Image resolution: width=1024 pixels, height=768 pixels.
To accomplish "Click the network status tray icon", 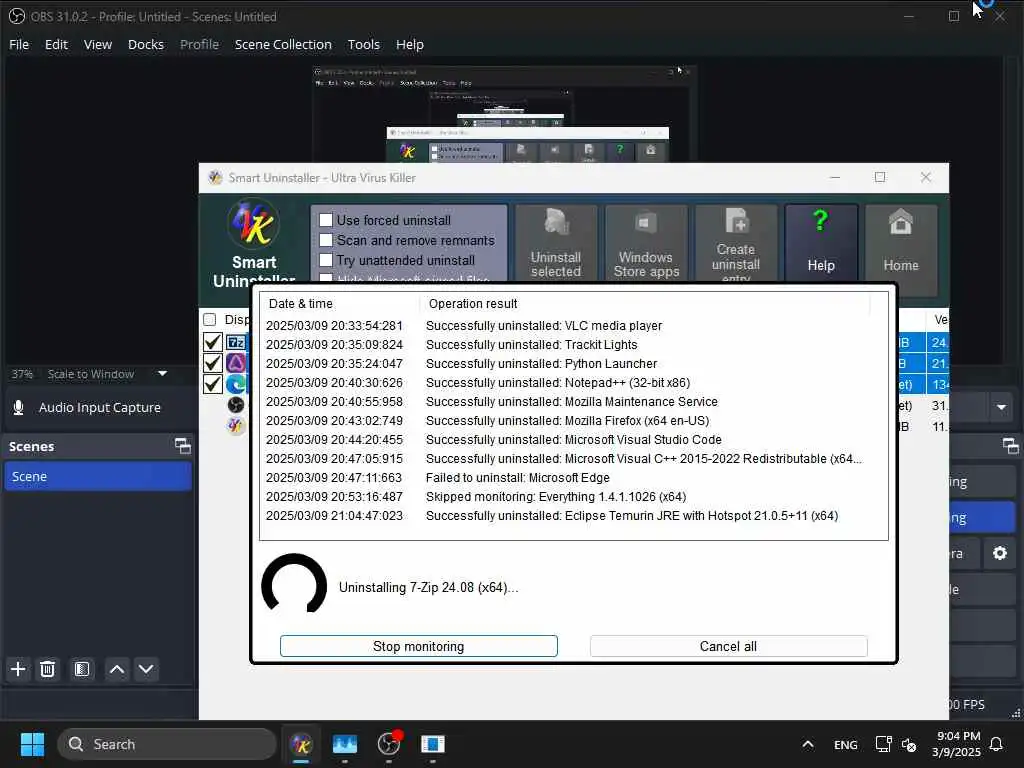I will [883, 744].
